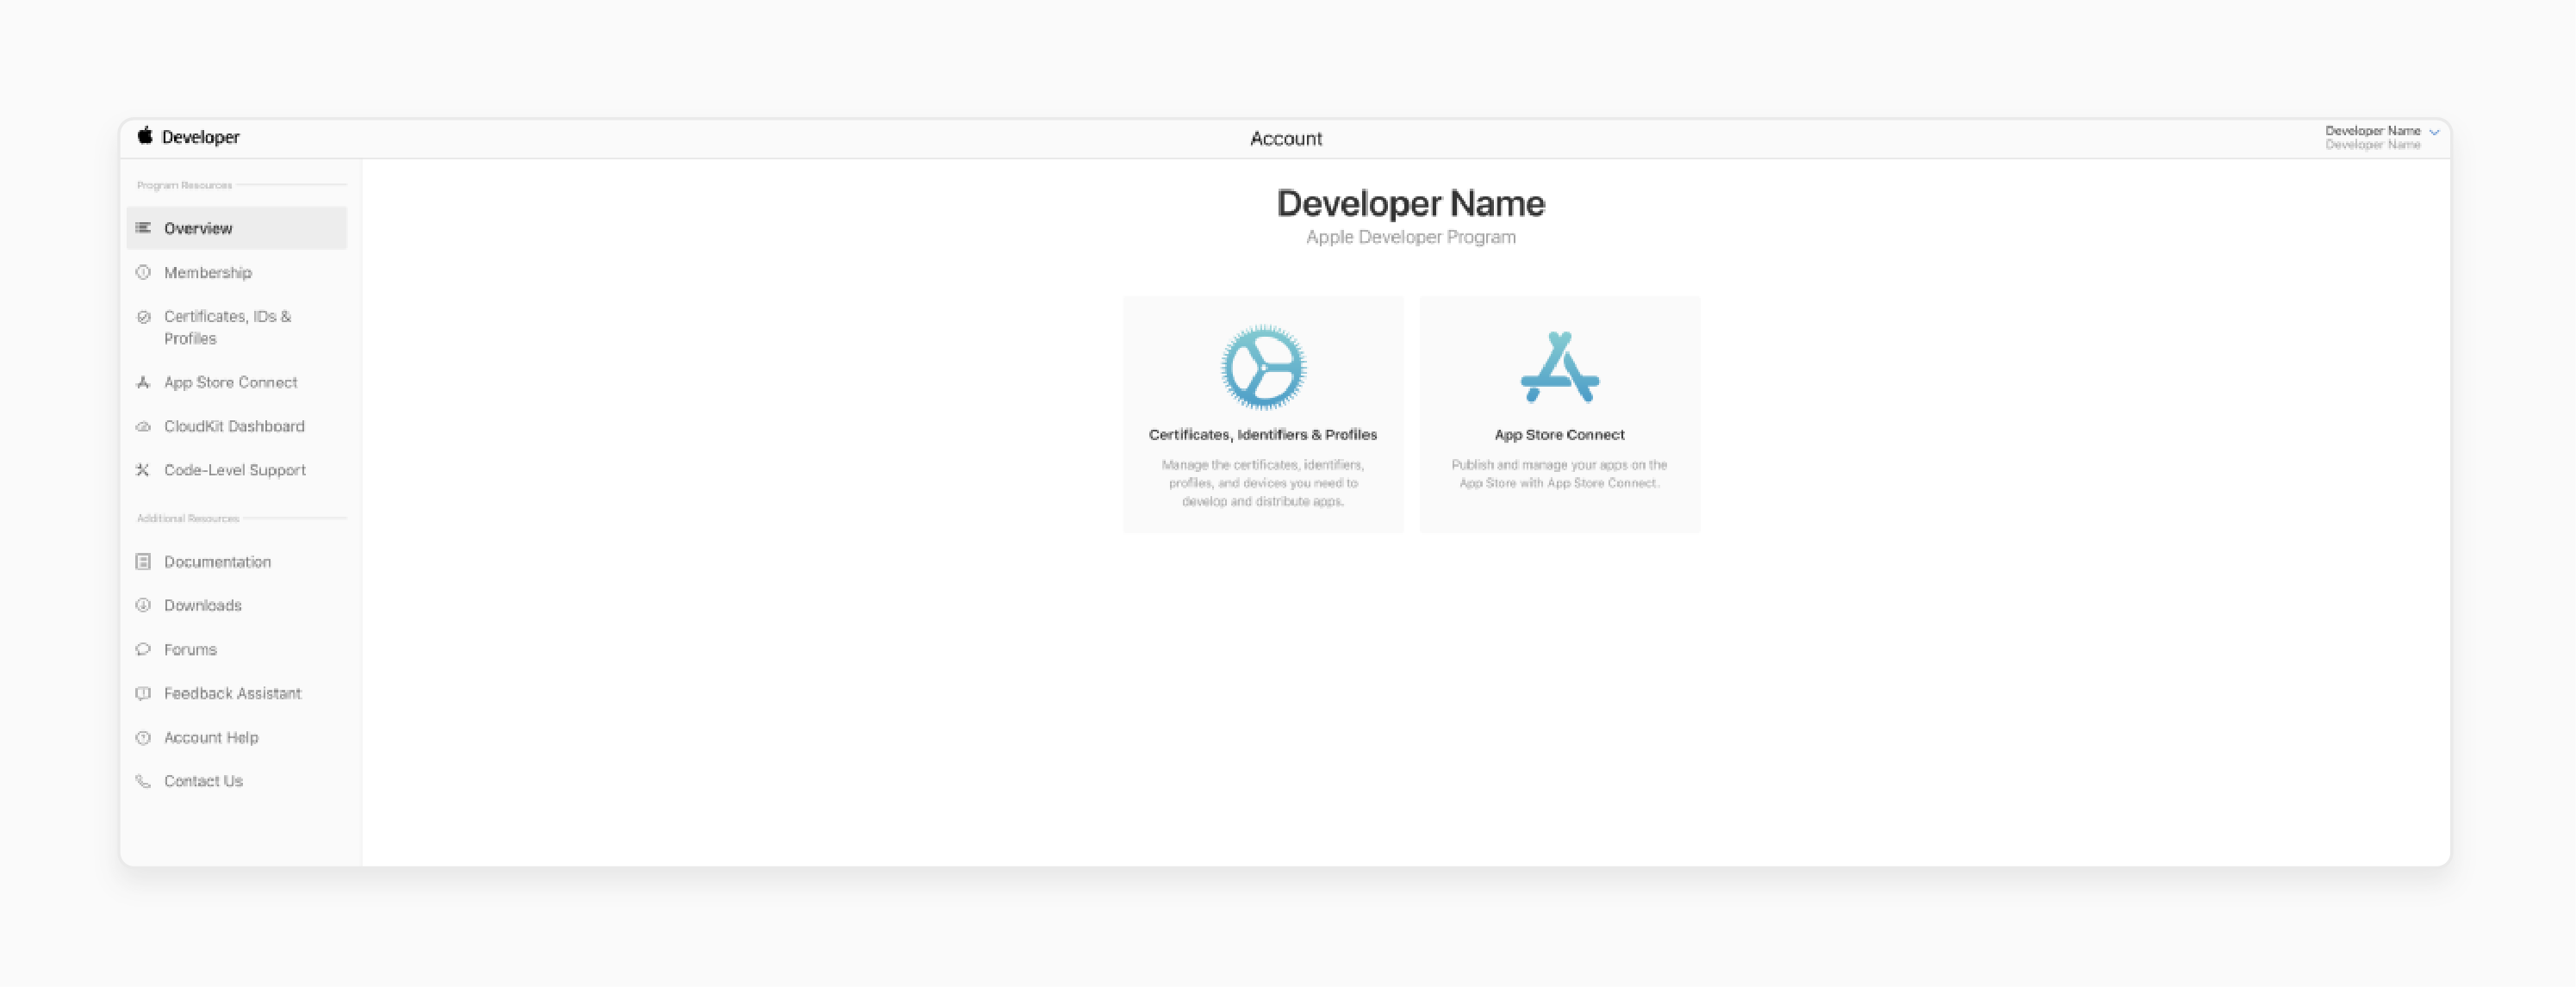This screenshot has width=2576, height=987.
Task: Click the 'Manage the certificates, identifiers' description
Action: pos(1263,483)
